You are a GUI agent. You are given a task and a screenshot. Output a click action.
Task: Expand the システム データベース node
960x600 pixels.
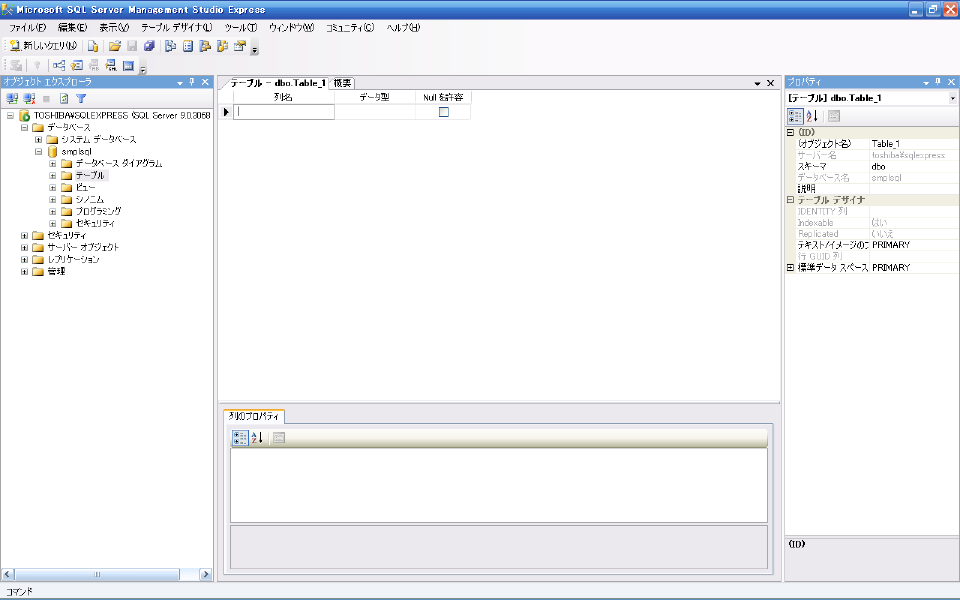tap(39, 140)
